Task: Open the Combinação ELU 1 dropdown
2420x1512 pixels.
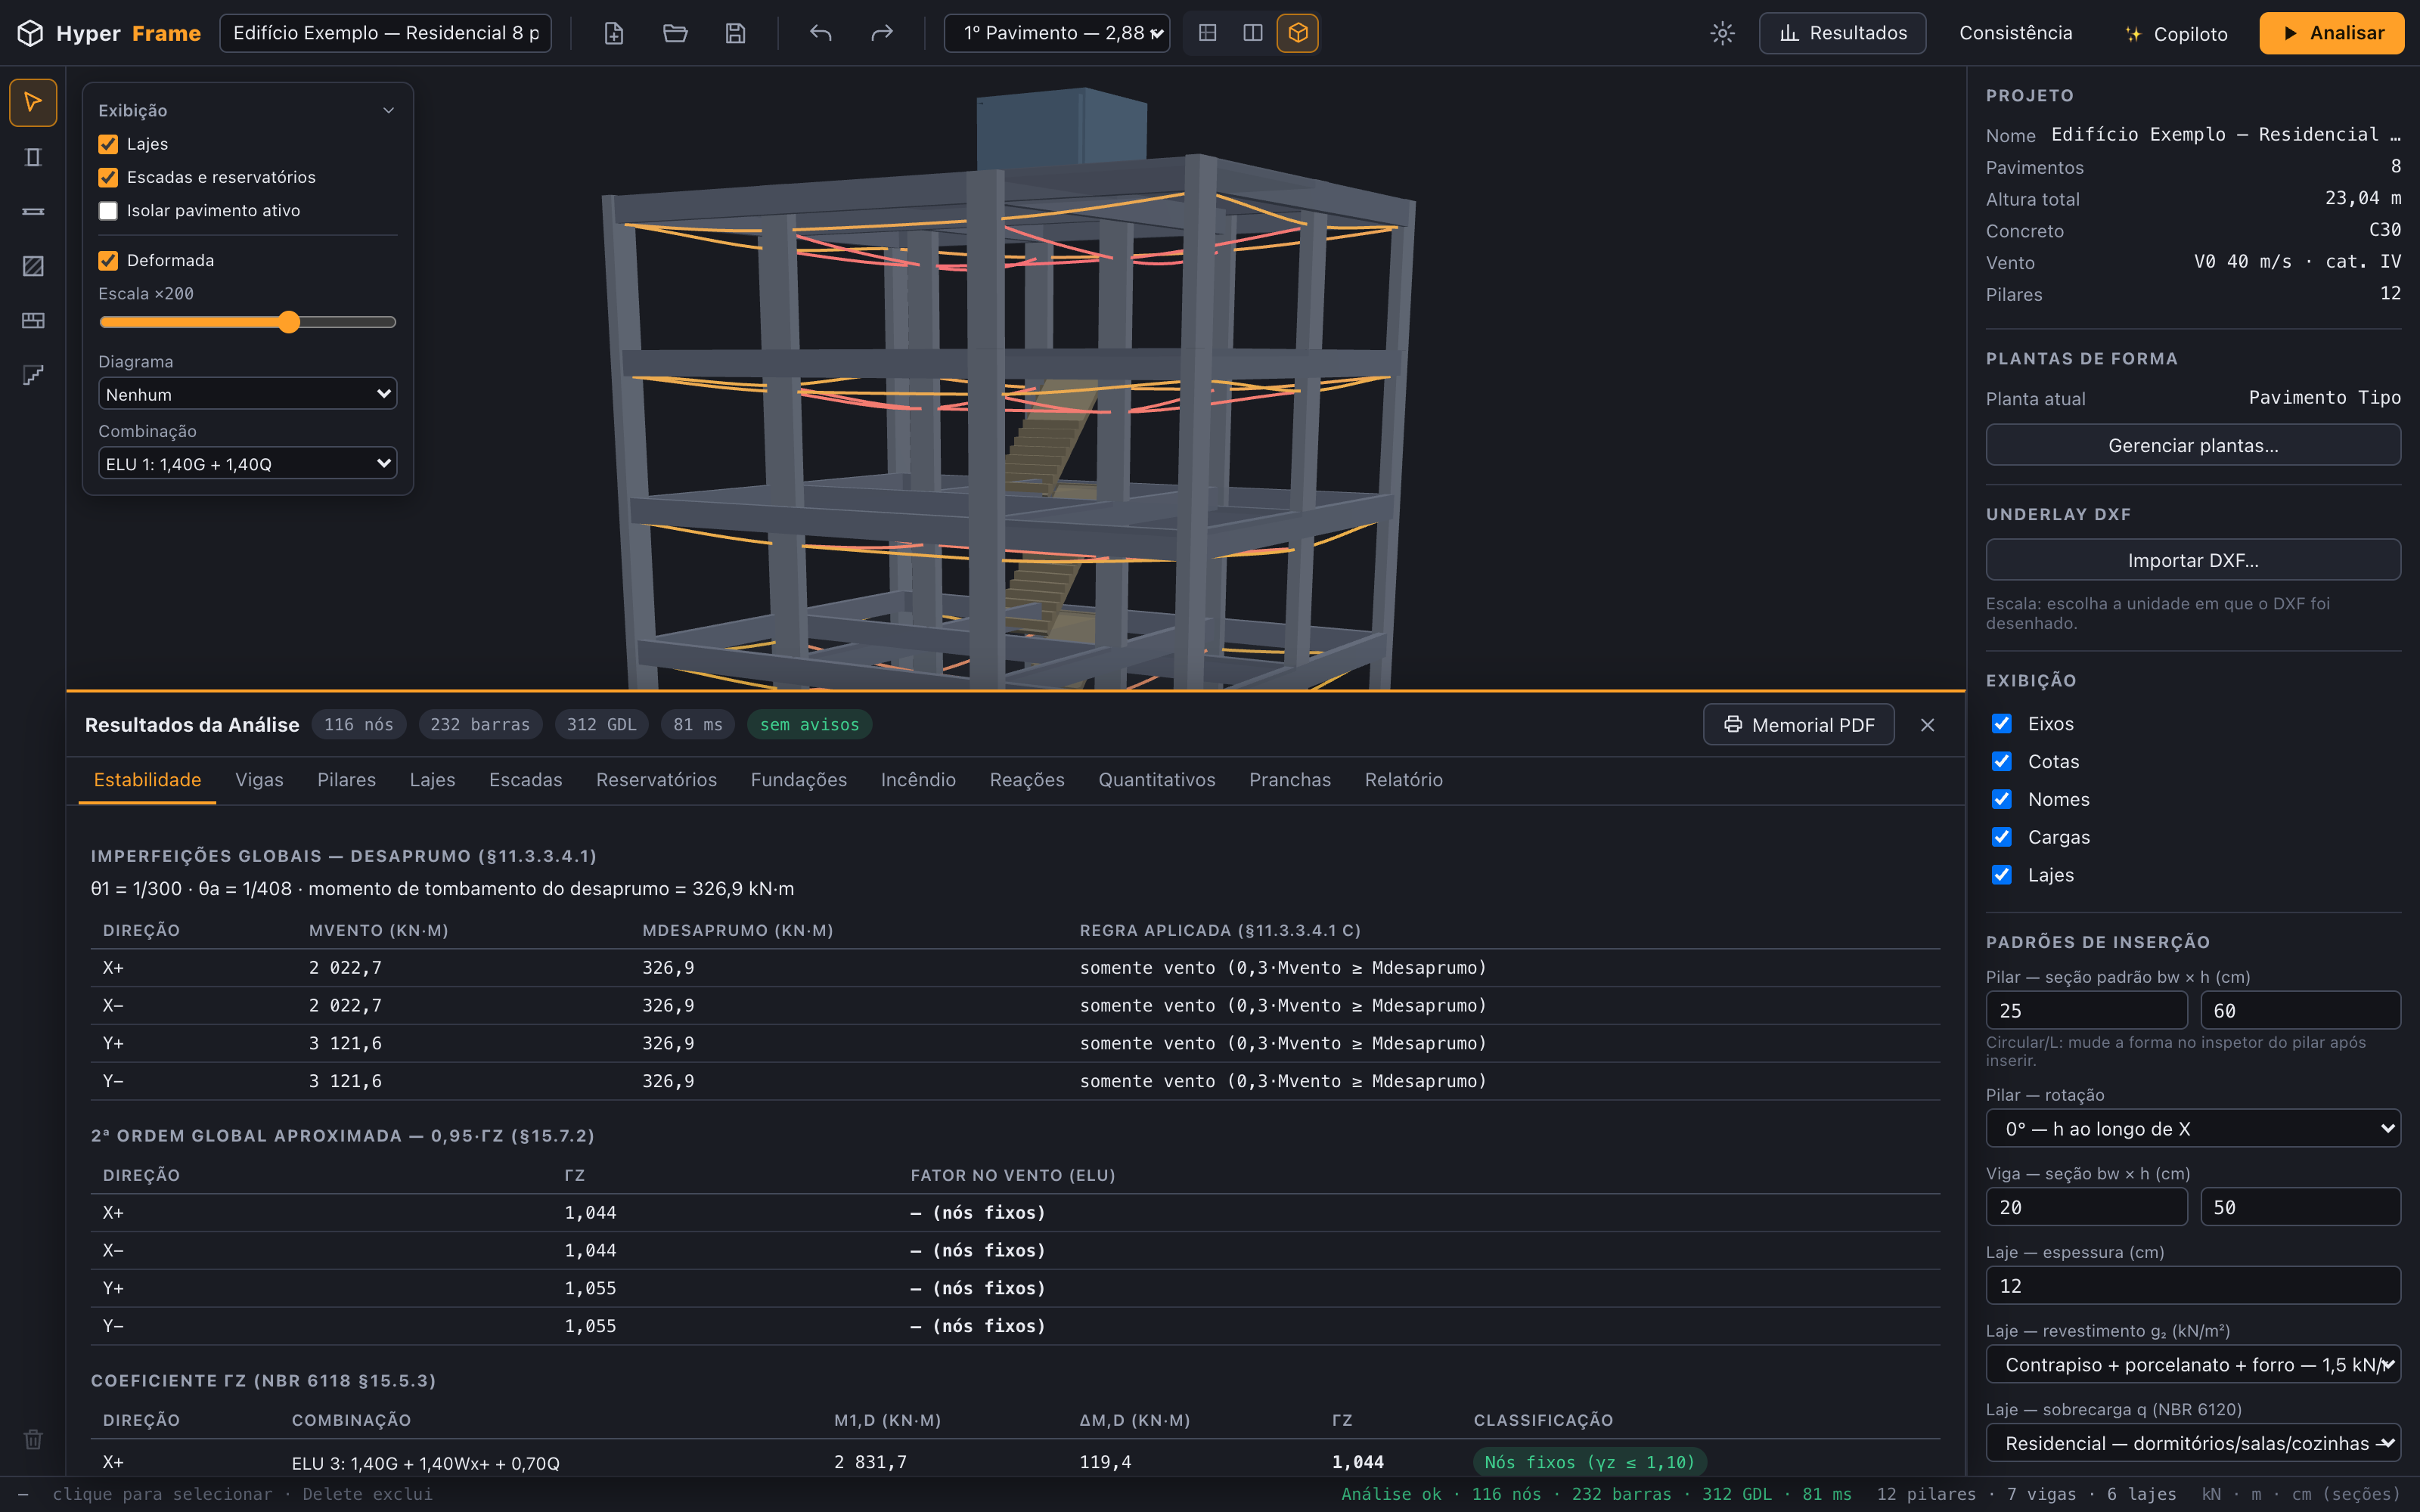Action: coord(248,464)
